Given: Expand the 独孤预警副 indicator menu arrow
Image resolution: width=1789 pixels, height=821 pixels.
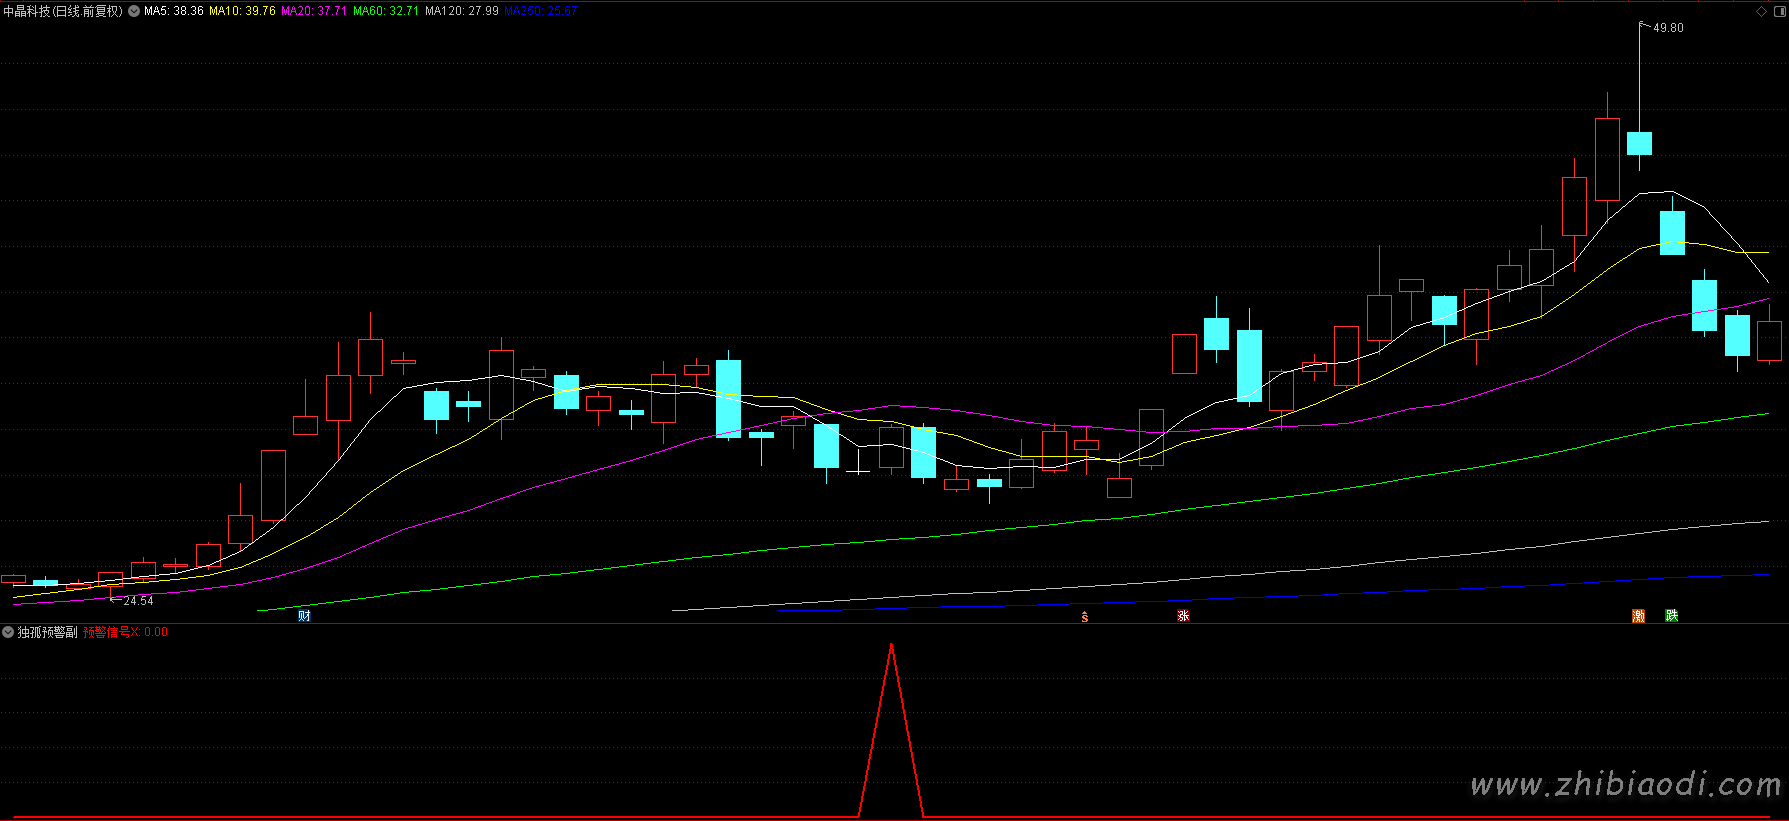Looking at the screenshot, I should (8, 632).
